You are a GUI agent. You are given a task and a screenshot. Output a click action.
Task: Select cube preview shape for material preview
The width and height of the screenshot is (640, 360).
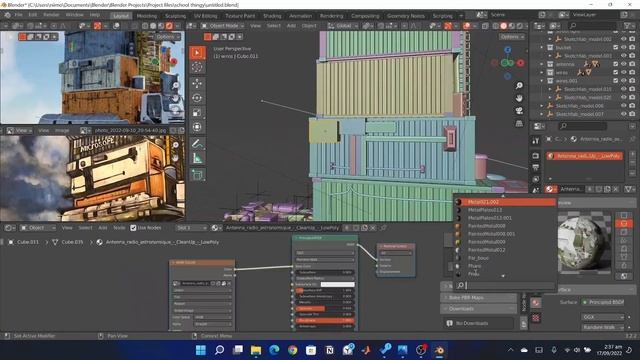(624, 232)
